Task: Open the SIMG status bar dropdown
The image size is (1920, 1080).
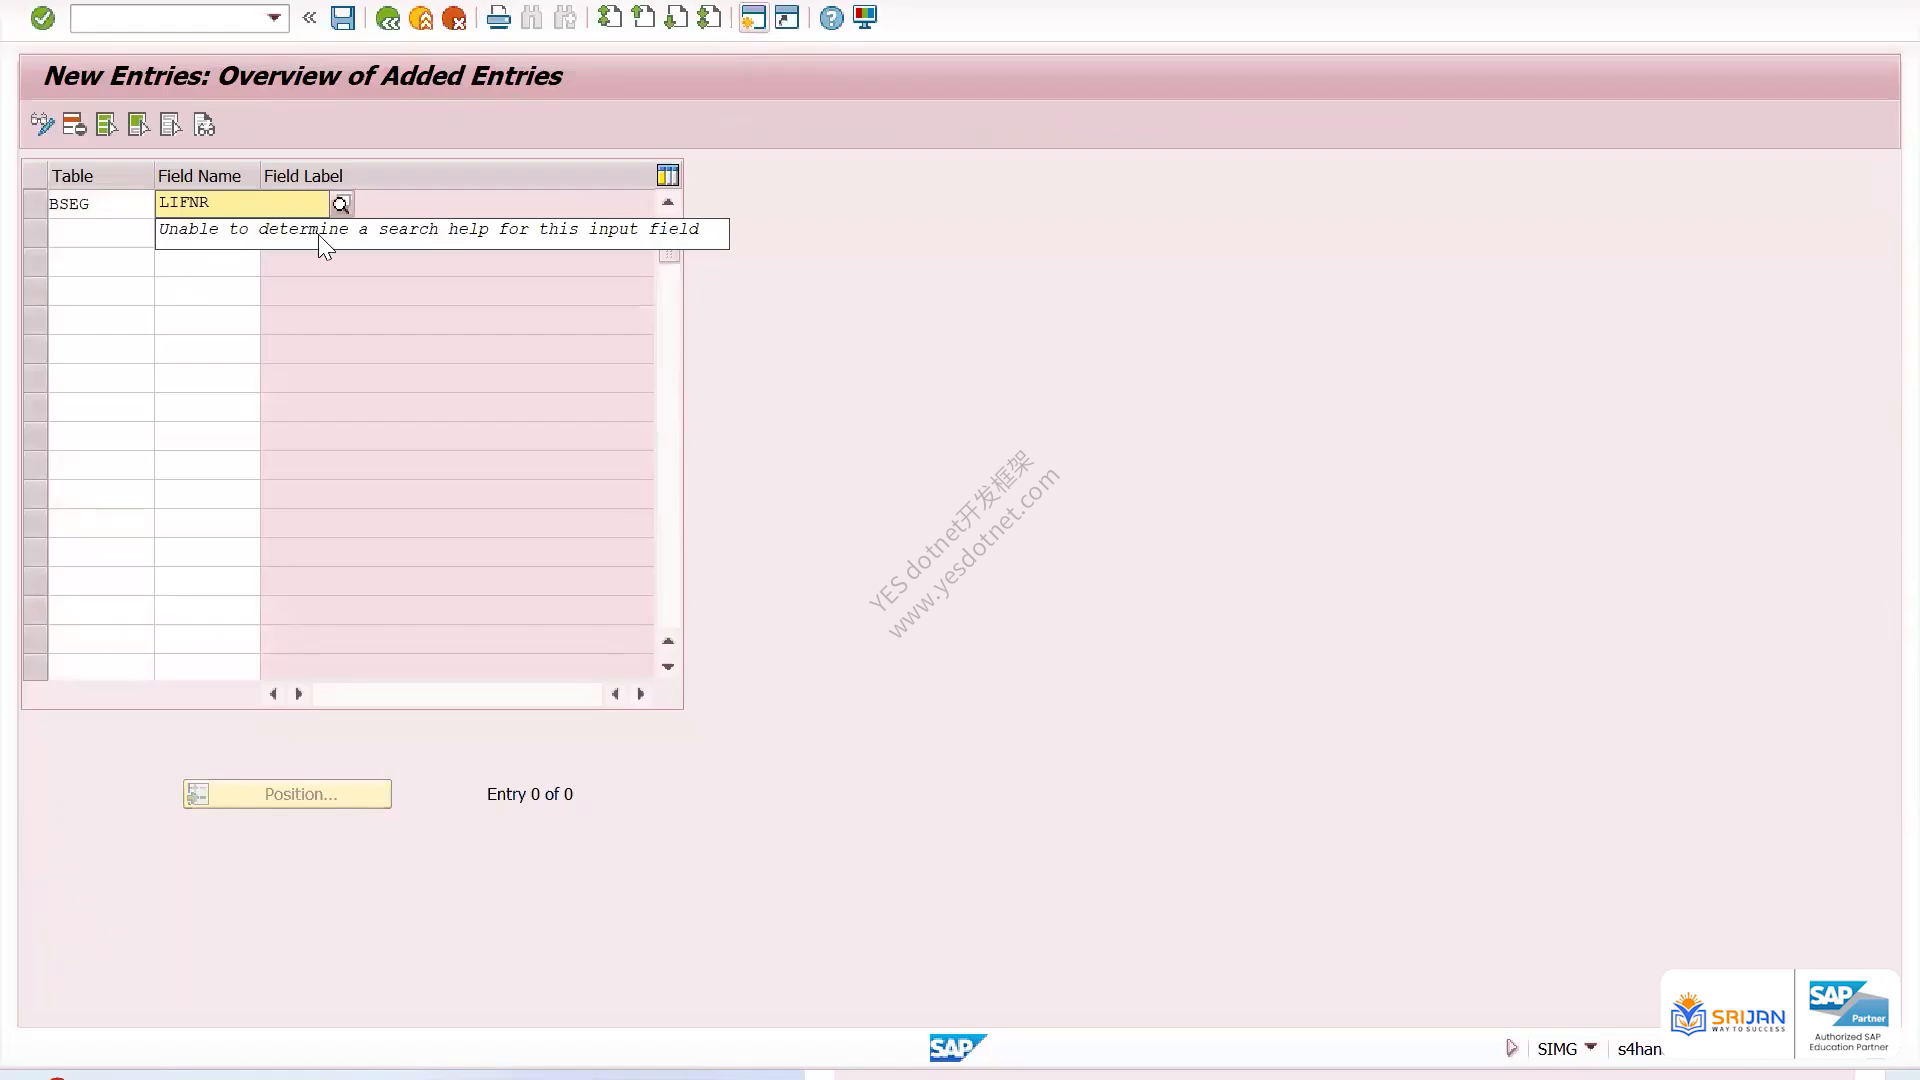Action: [x=1591, y=1047]
